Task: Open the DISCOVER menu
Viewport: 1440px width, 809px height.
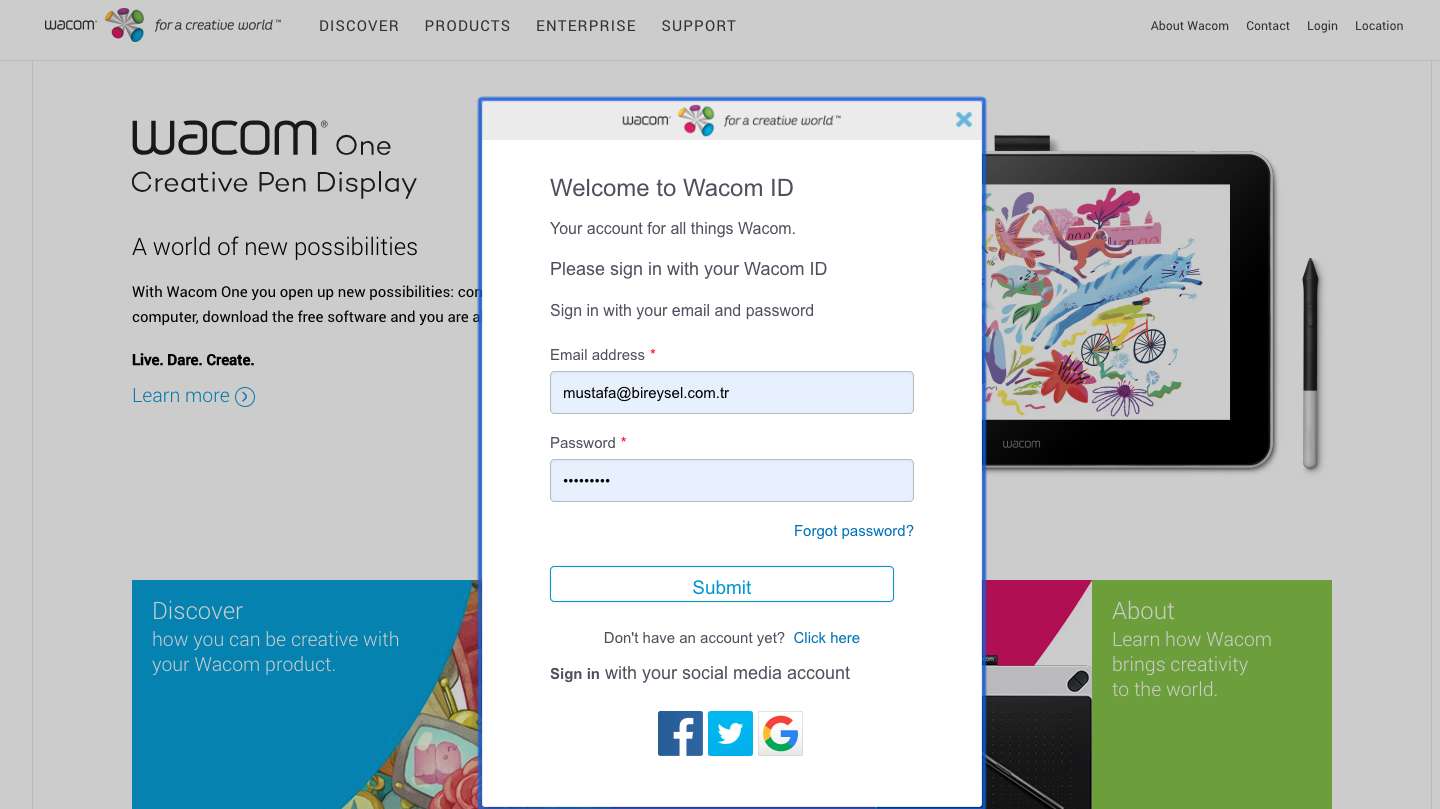Action: click(359, 26)
